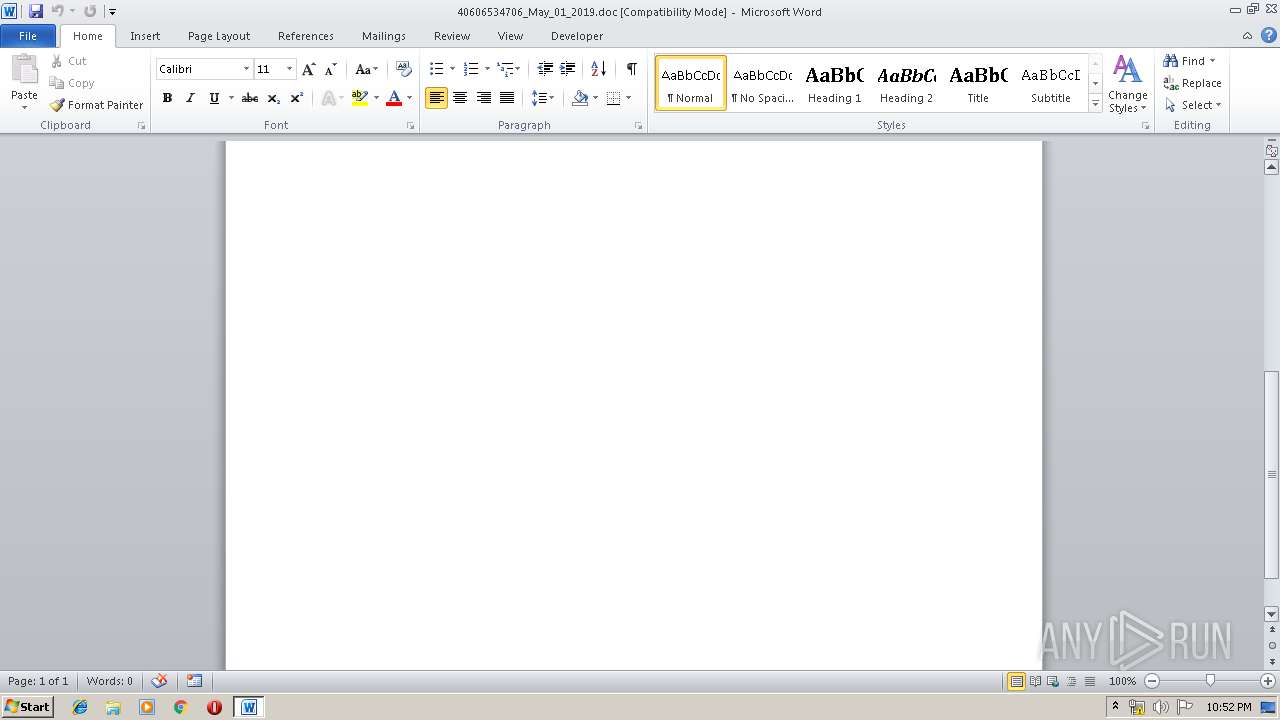
Task: Switch to the Insert tab
Action: 145,36
